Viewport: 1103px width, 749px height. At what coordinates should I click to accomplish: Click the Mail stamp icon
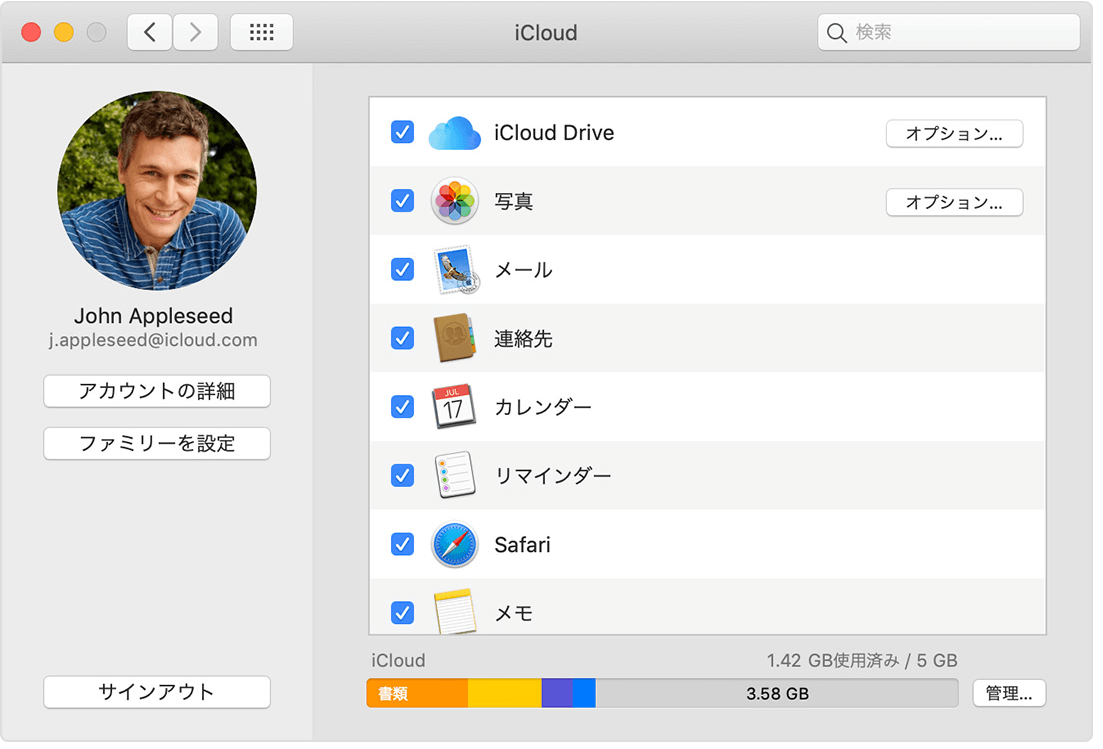[x=456, y=269]
